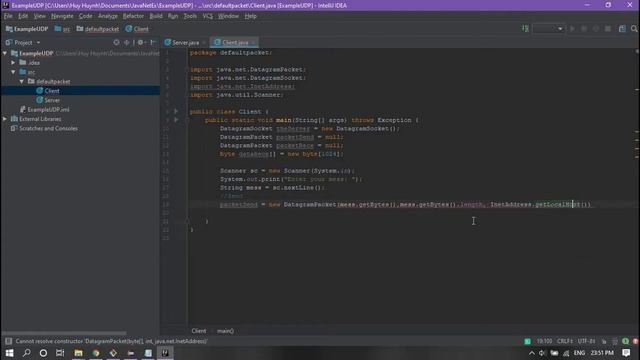The image size is (640, 360).
Task: Click the CRLF line separator selector
Action: (564, 341)
